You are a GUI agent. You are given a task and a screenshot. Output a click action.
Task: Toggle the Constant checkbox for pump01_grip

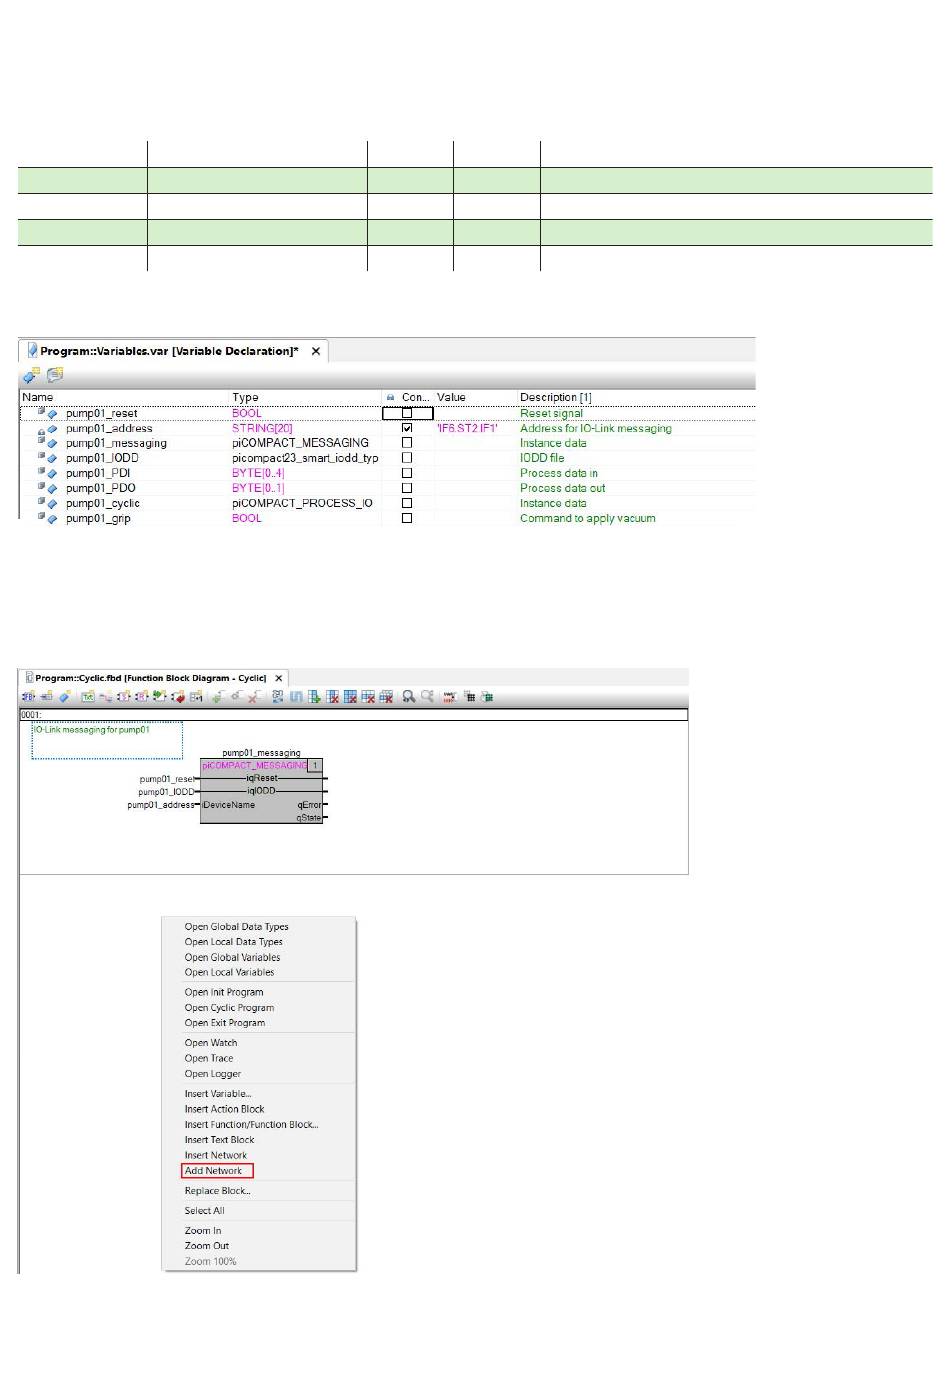[x=407, y=518]
